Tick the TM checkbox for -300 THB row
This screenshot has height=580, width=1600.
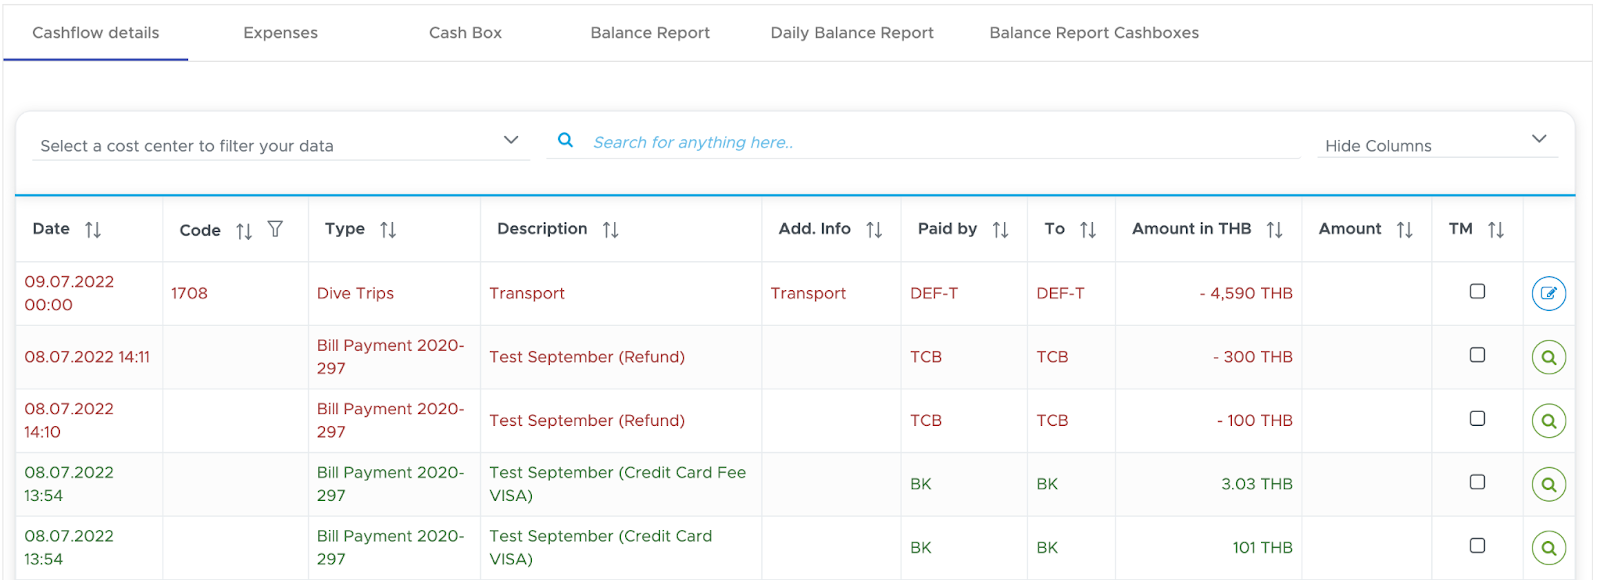[x=1477, y=355]
